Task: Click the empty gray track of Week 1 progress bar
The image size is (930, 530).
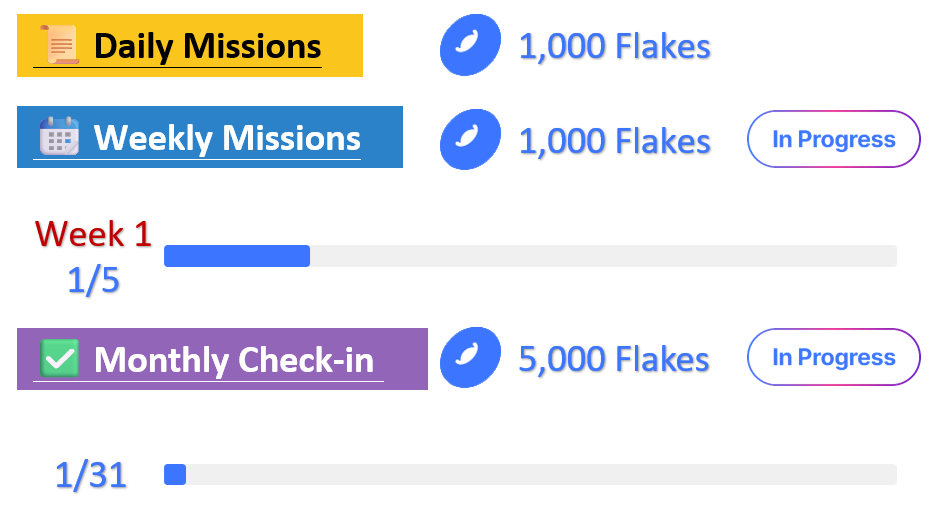Action: (602, 256)
